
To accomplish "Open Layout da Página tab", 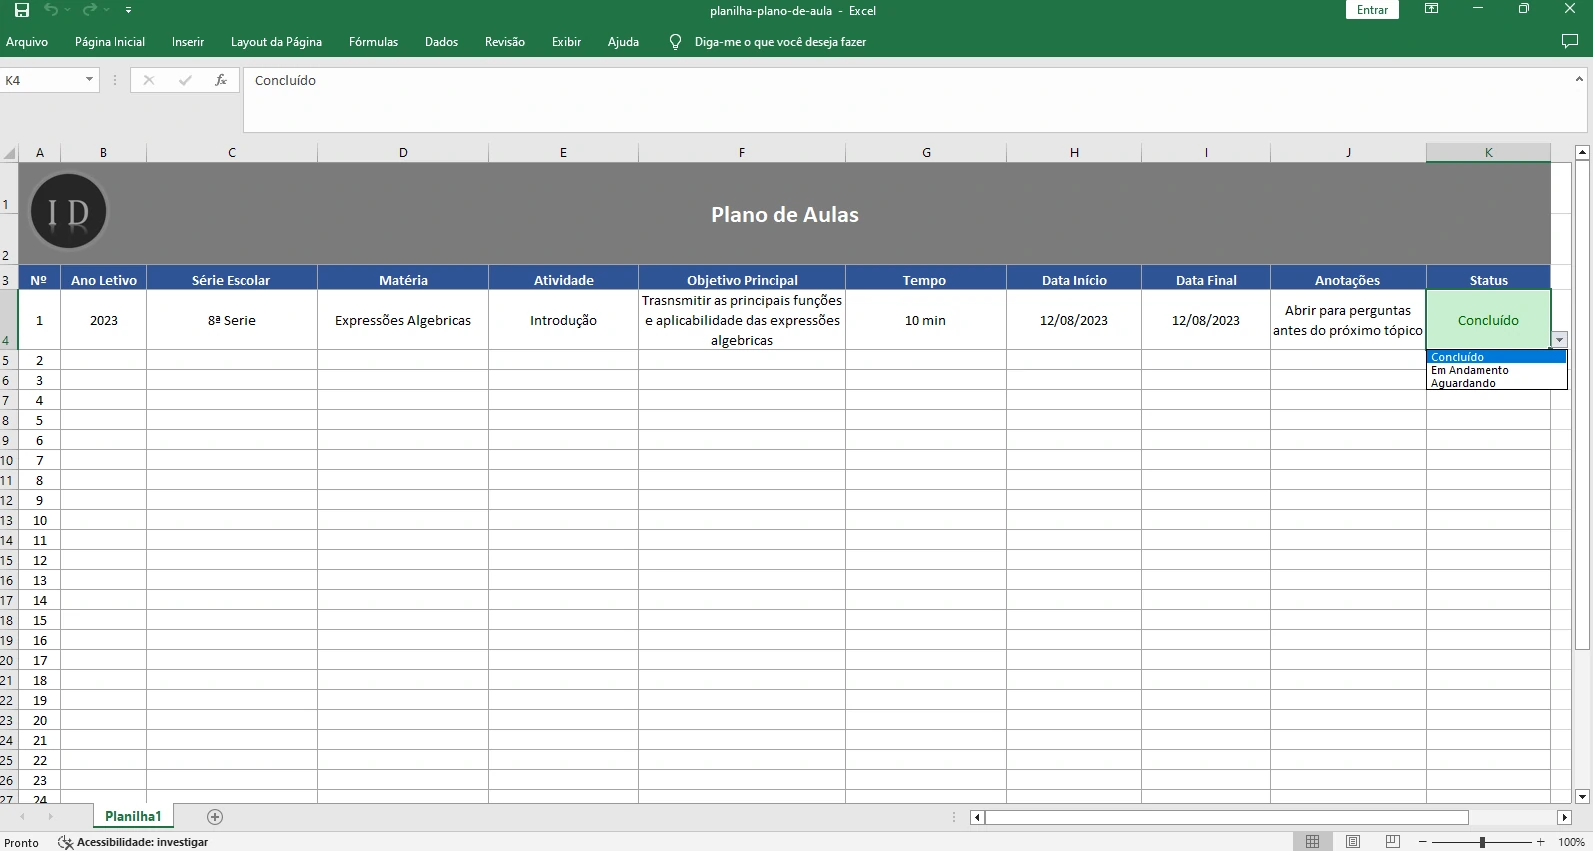I will (276, 42).
